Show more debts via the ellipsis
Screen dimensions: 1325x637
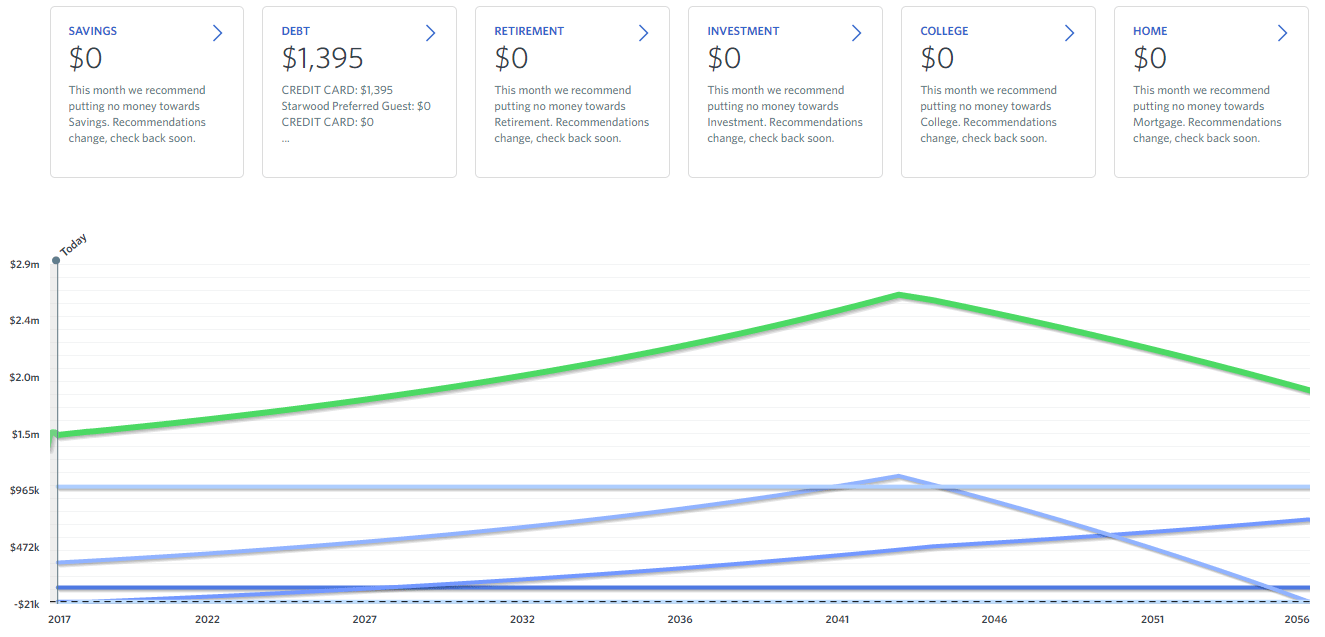[x=286, y=139]
